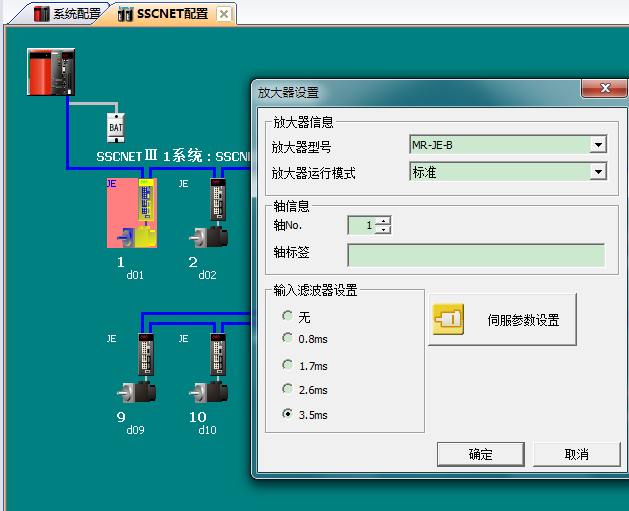Screen dimensions: 629x511
Task: Click the 轴标签 text field
Action: [476, 254]
